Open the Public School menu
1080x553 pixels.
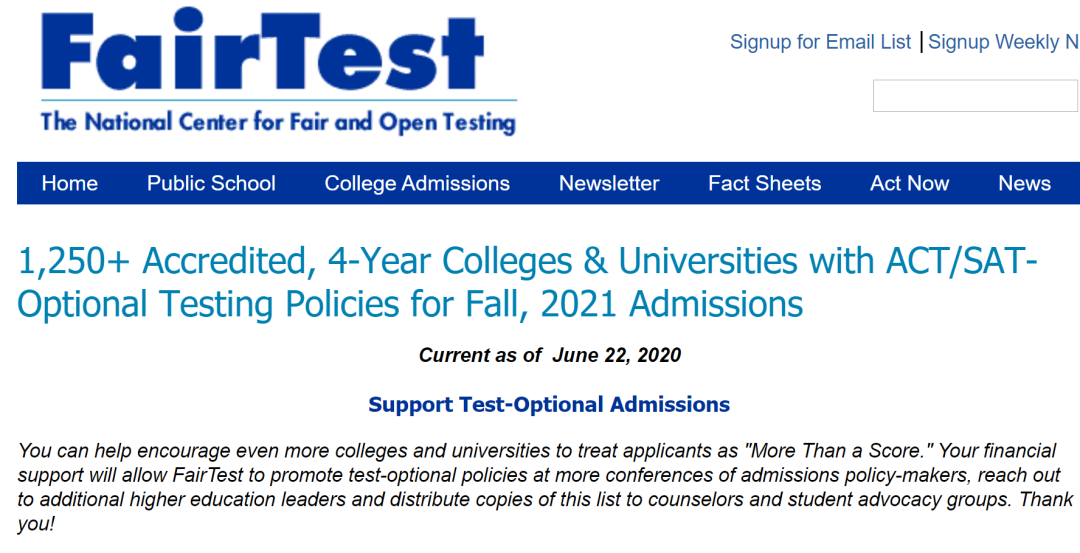[x=211, y=184]
